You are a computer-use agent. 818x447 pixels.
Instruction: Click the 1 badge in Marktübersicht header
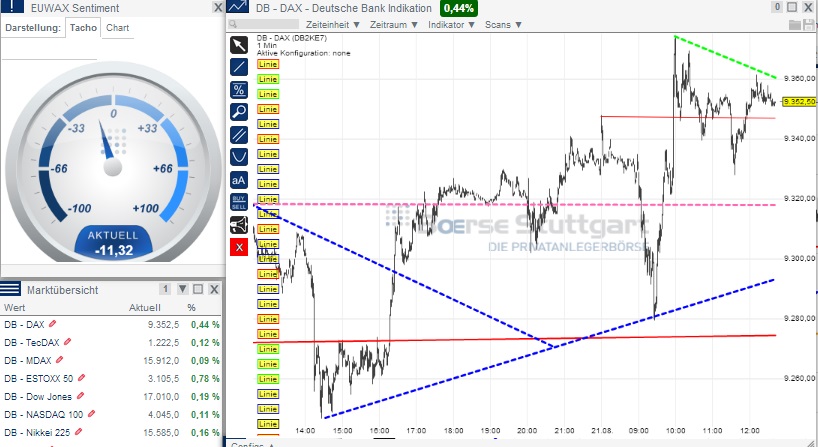tap(165, 289)
